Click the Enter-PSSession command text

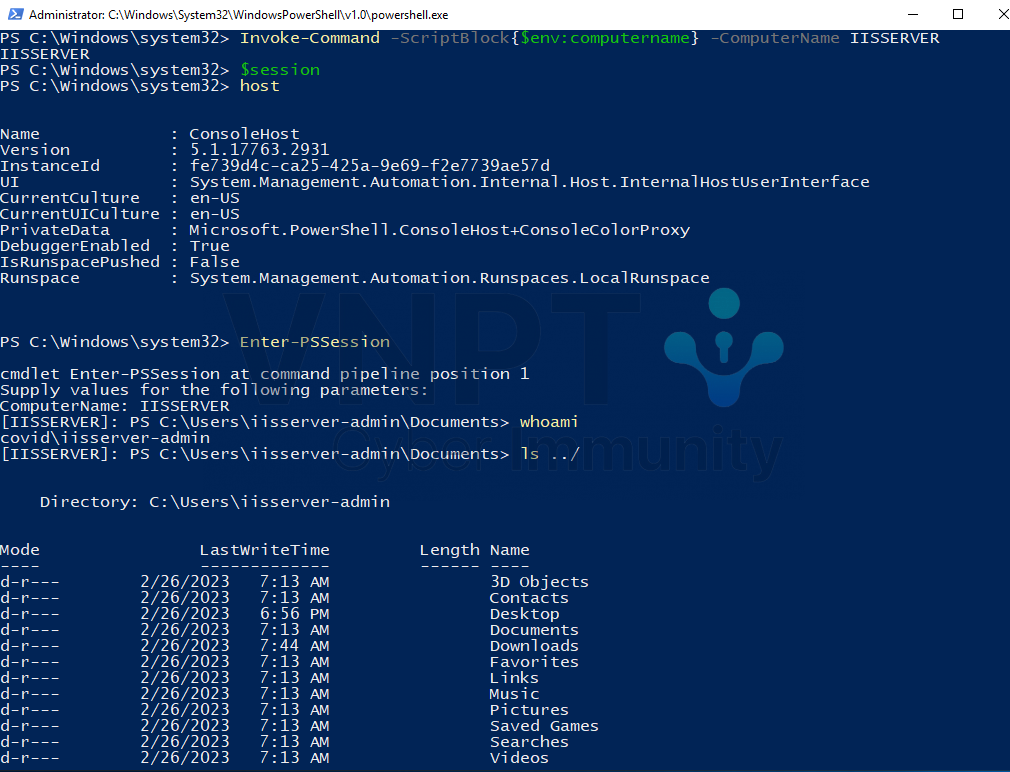point(314,342)
